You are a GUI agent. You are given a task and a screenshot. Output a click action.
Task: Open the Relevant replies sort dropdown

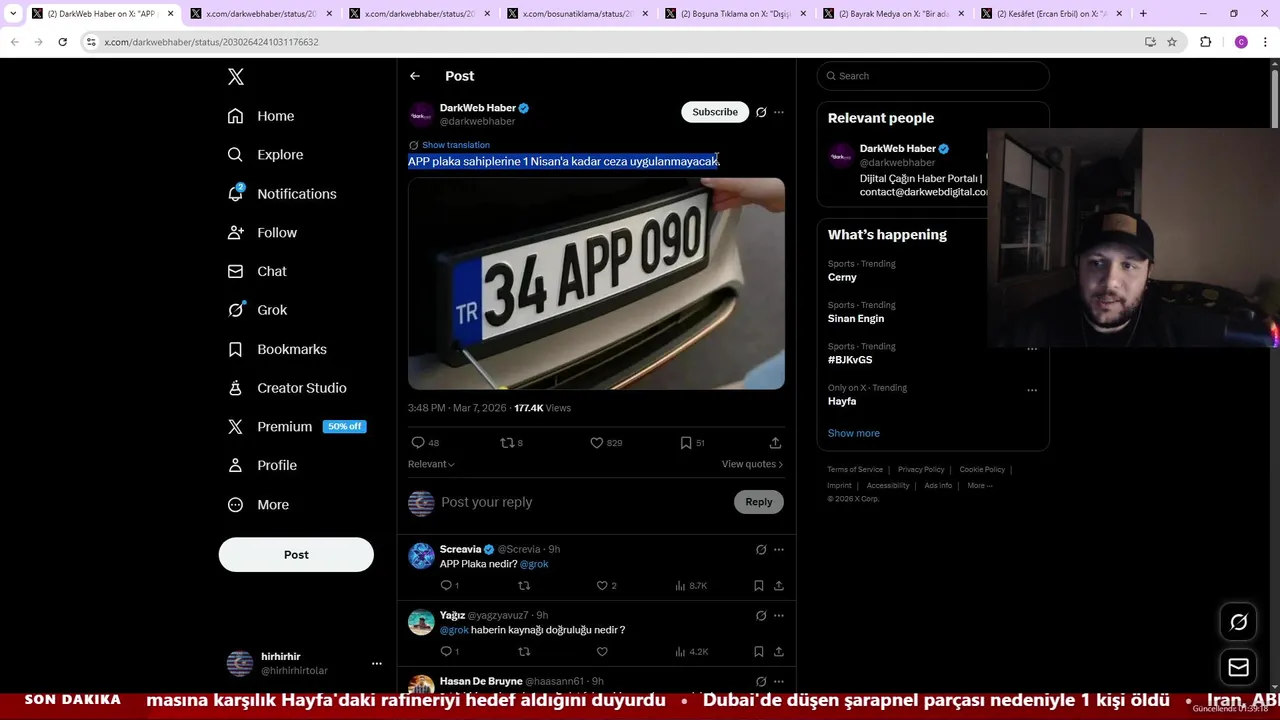[x=431, y=464]
